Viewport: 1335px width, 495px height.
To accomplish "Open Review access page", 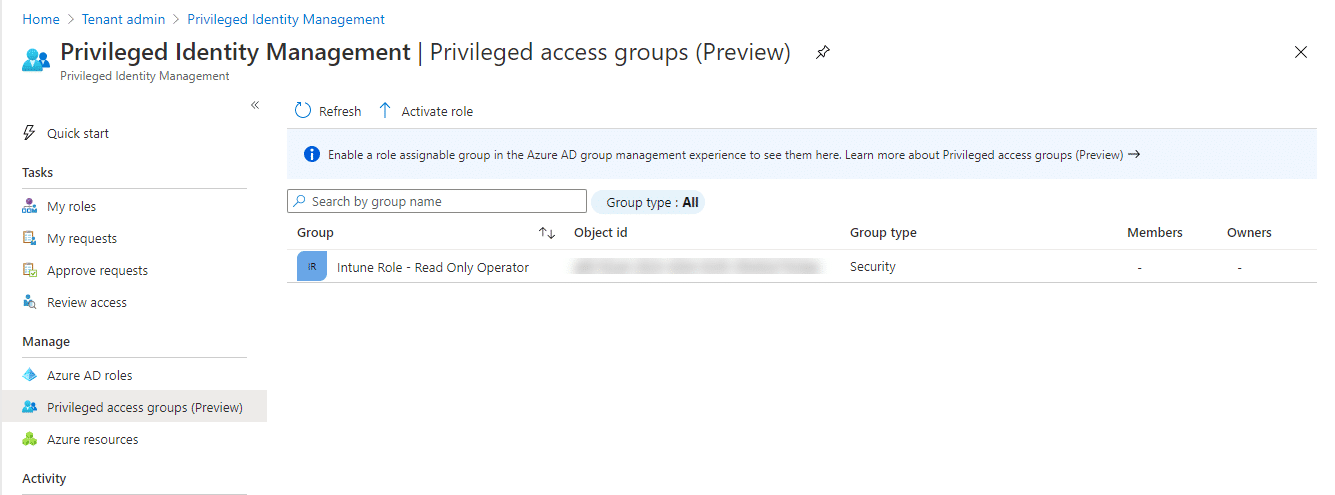I will pyautogui.click(x=87, y=303).
